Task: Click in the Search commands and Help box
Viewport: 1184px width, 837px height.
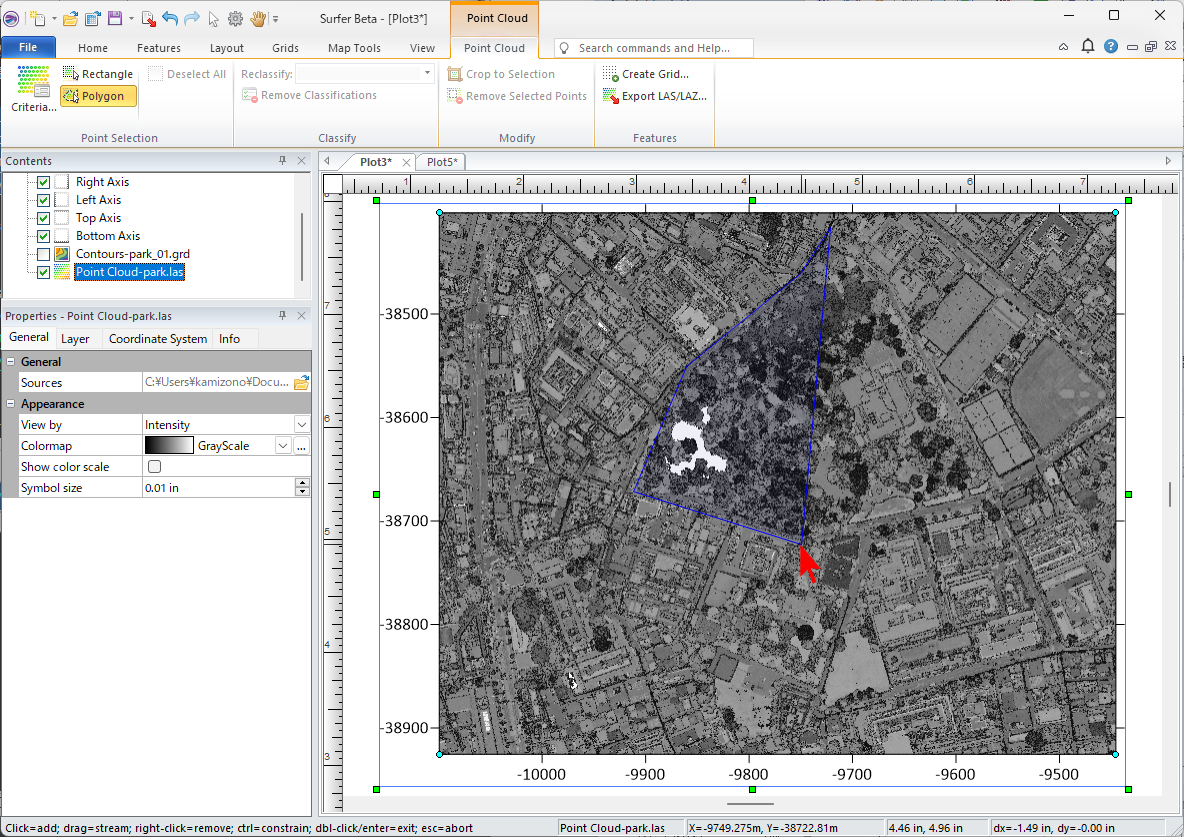Action: pyautogui.click(x=653, y=48)
